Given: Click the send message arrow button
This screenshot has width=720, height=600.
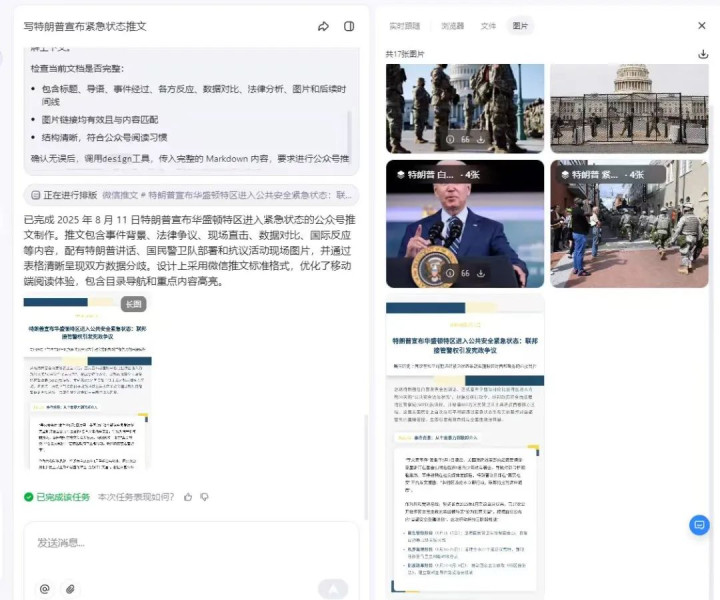Looking at the screenshot, I should pyautogui.click(x=333, y=589).
